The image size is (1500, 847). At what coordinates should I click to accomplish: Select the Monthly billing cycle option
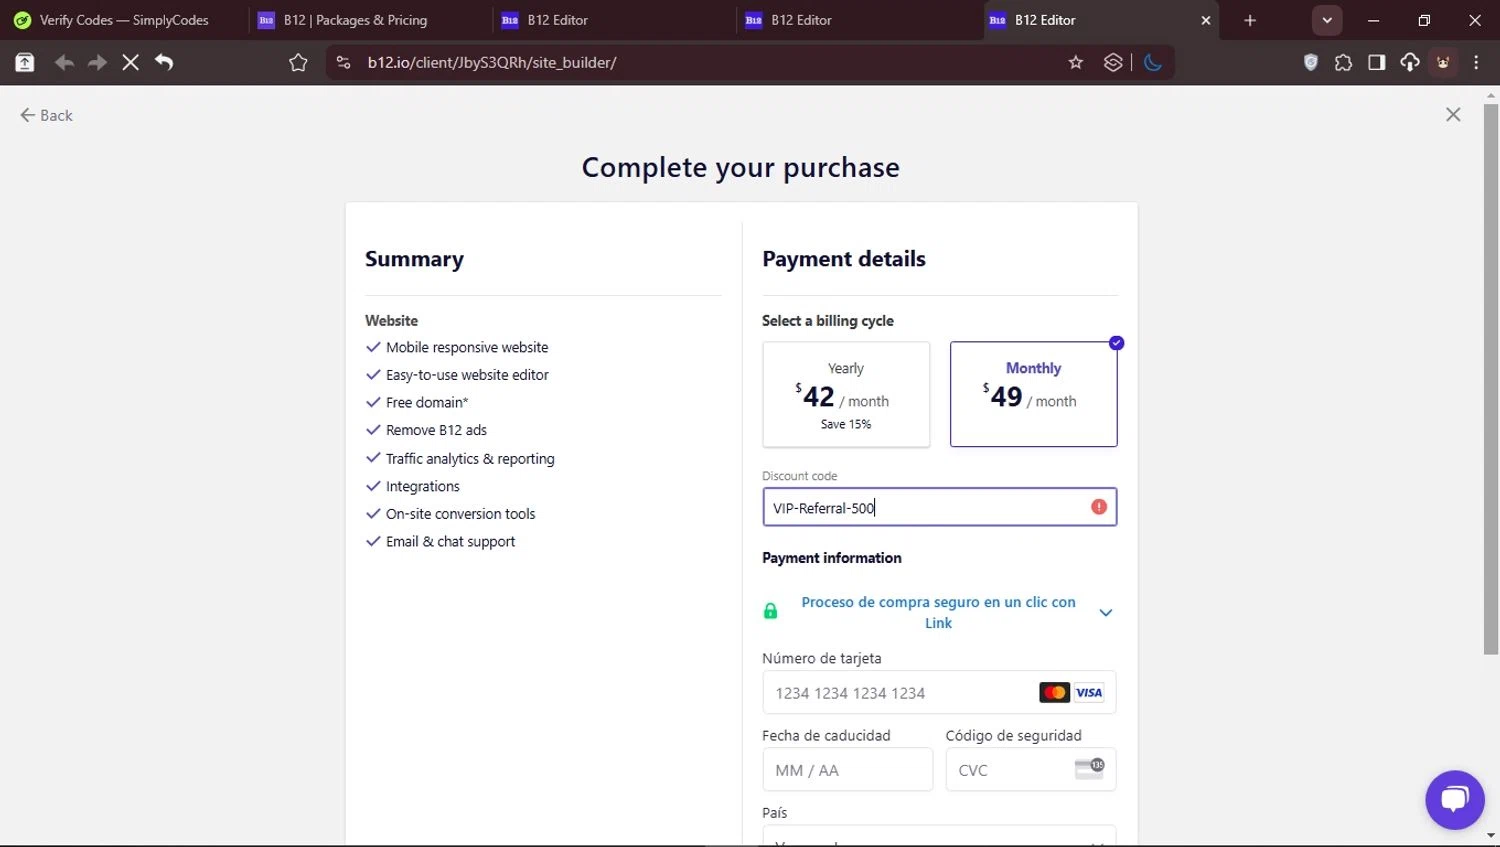click(1033, 394)
